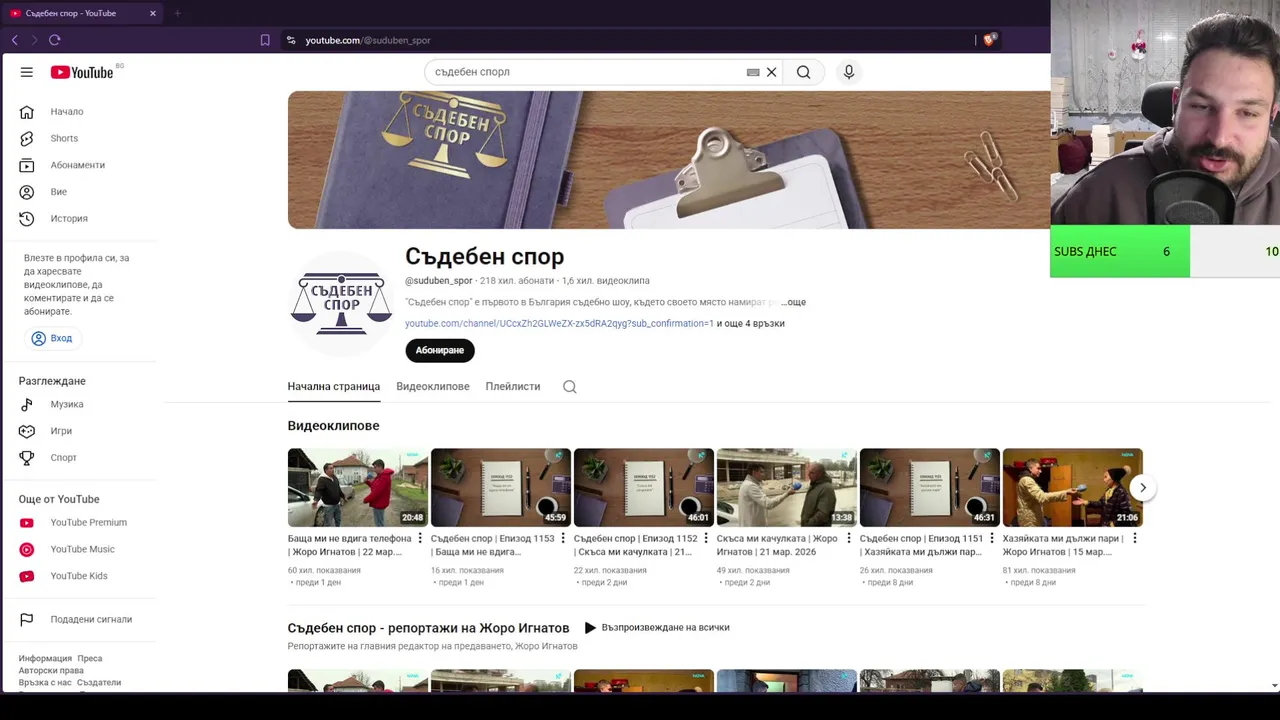
Task: Click the search magnifier button
Action: coord(803,72)
